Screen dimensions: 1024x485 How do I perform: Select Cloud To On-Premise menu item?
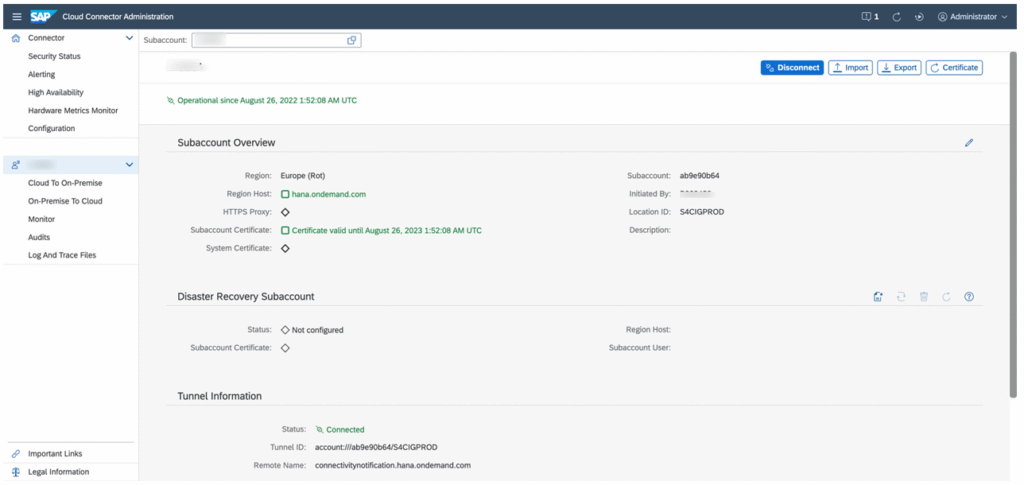coord(64,183)
